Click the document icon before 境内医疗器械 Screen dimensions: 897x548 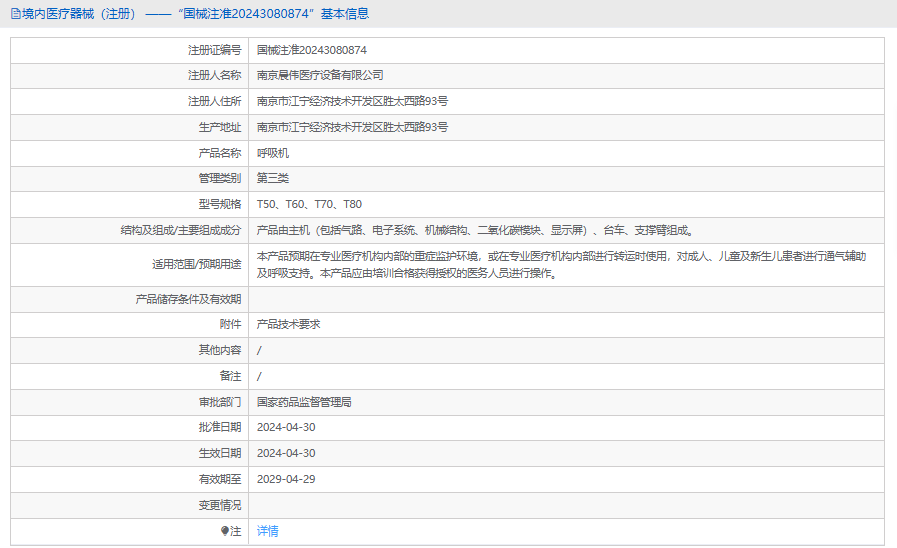[15, 14]
